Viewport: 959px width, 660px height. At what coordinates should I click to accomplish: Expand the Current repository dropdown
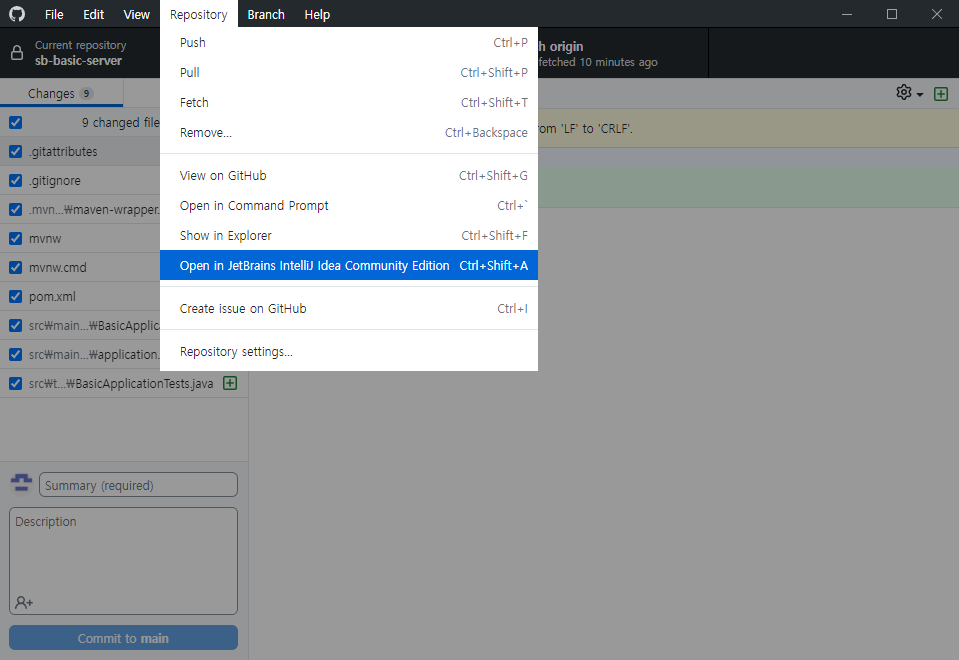[80, 53]
